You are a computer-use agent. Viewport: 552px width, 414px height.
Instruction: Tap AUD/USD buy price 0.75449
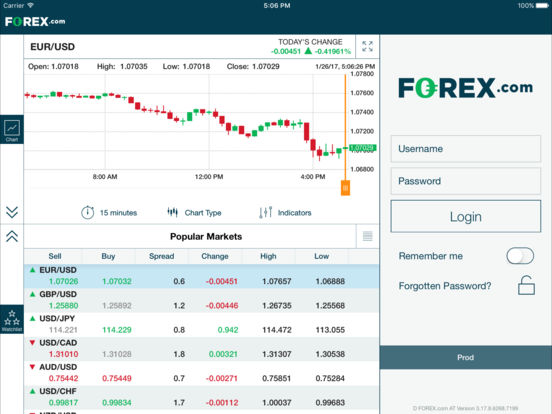[117, 378]
